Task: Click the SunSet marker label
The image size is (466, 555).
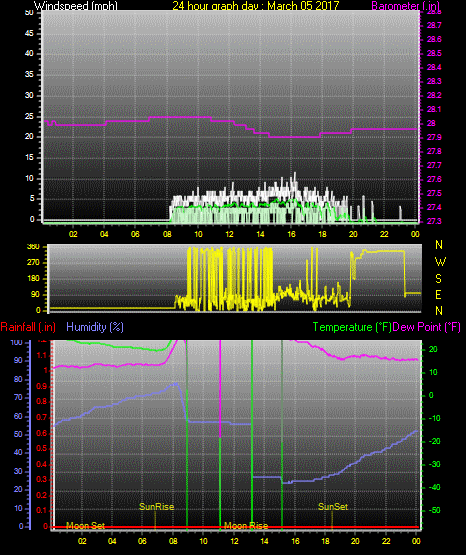Action: pyautogui.click(x=333, y=507)
